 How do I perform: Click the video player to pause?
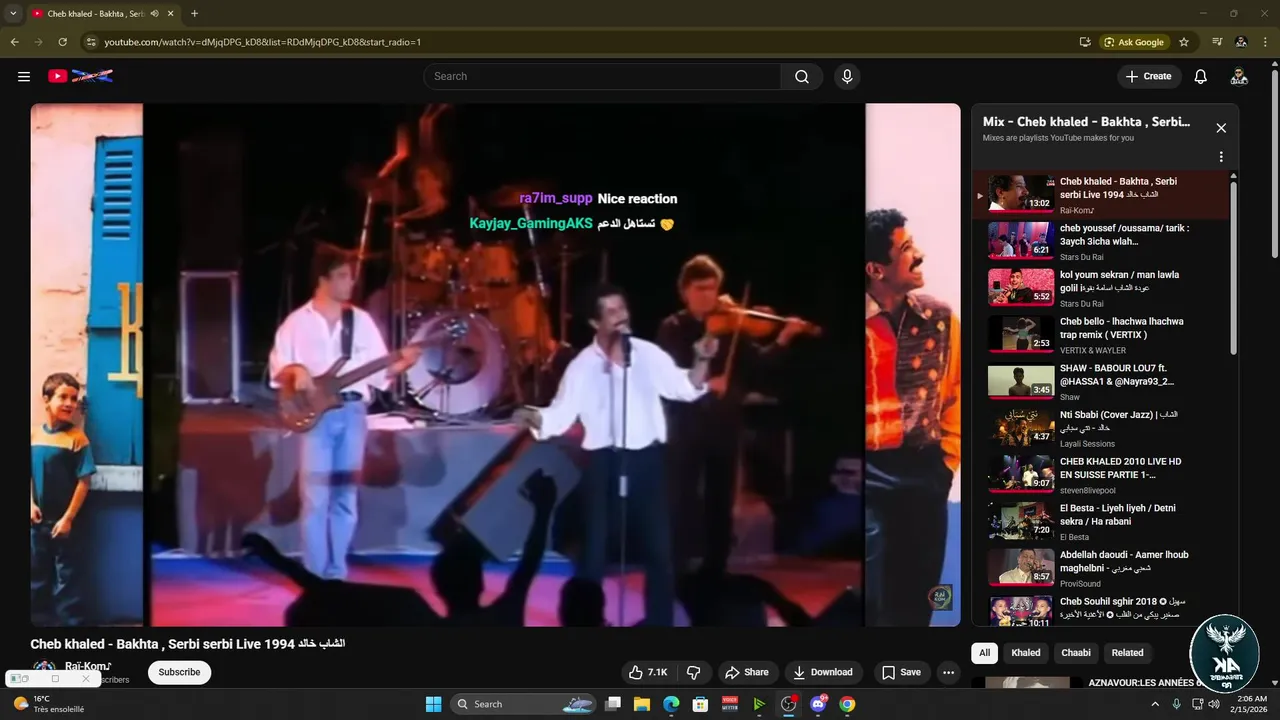(495, 365)
